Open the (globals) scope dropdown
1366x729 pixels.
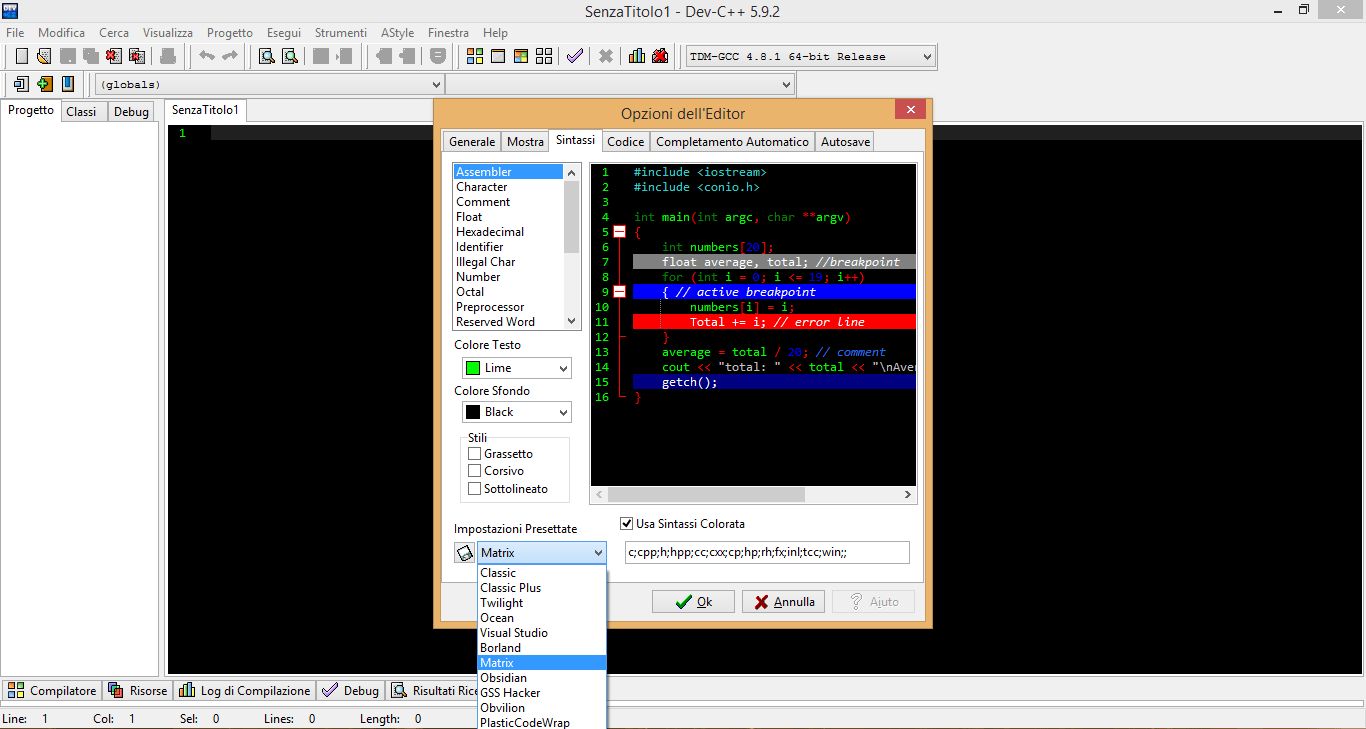click(x=269, y=85)
